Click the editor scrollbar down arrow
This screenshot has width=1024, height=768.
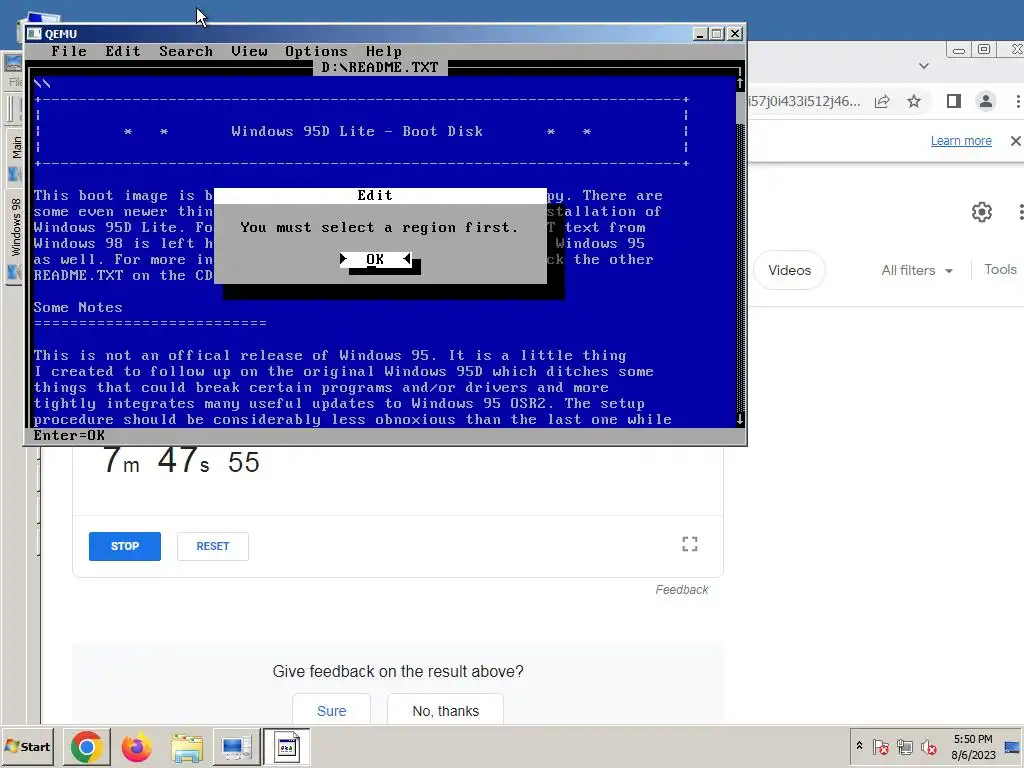coord(739,419)
